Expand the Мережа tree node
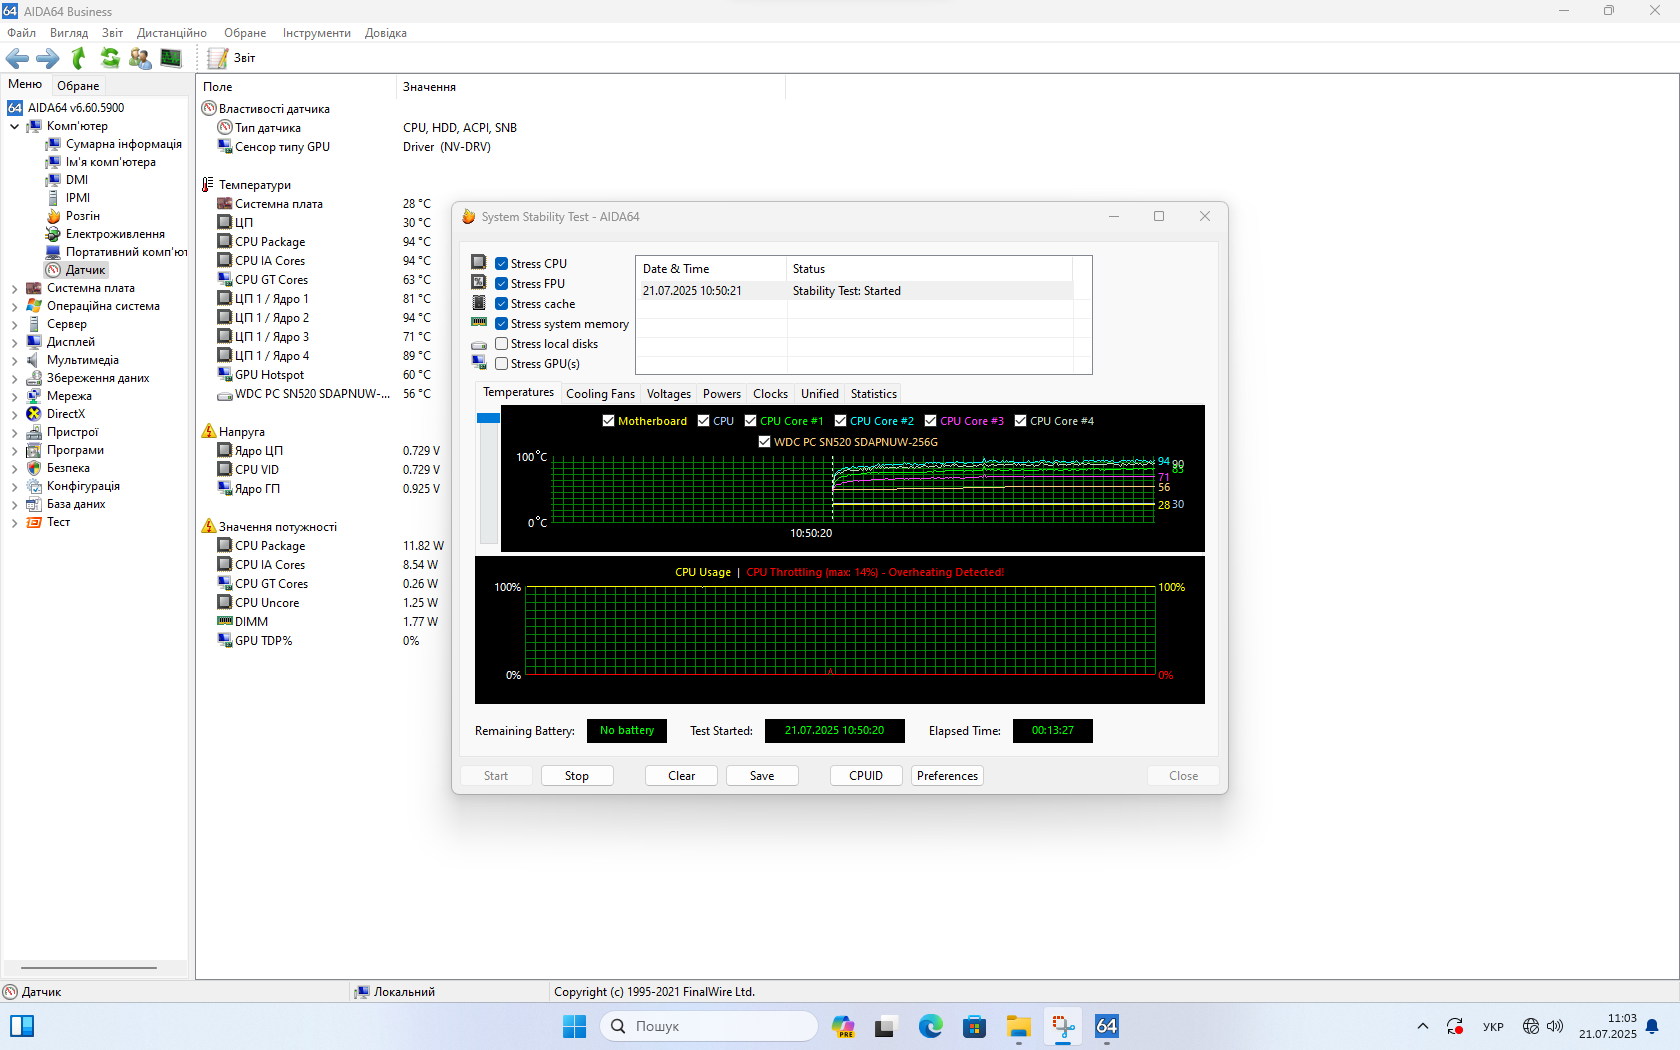The image size is (1680, 1050). pos(14,397)
